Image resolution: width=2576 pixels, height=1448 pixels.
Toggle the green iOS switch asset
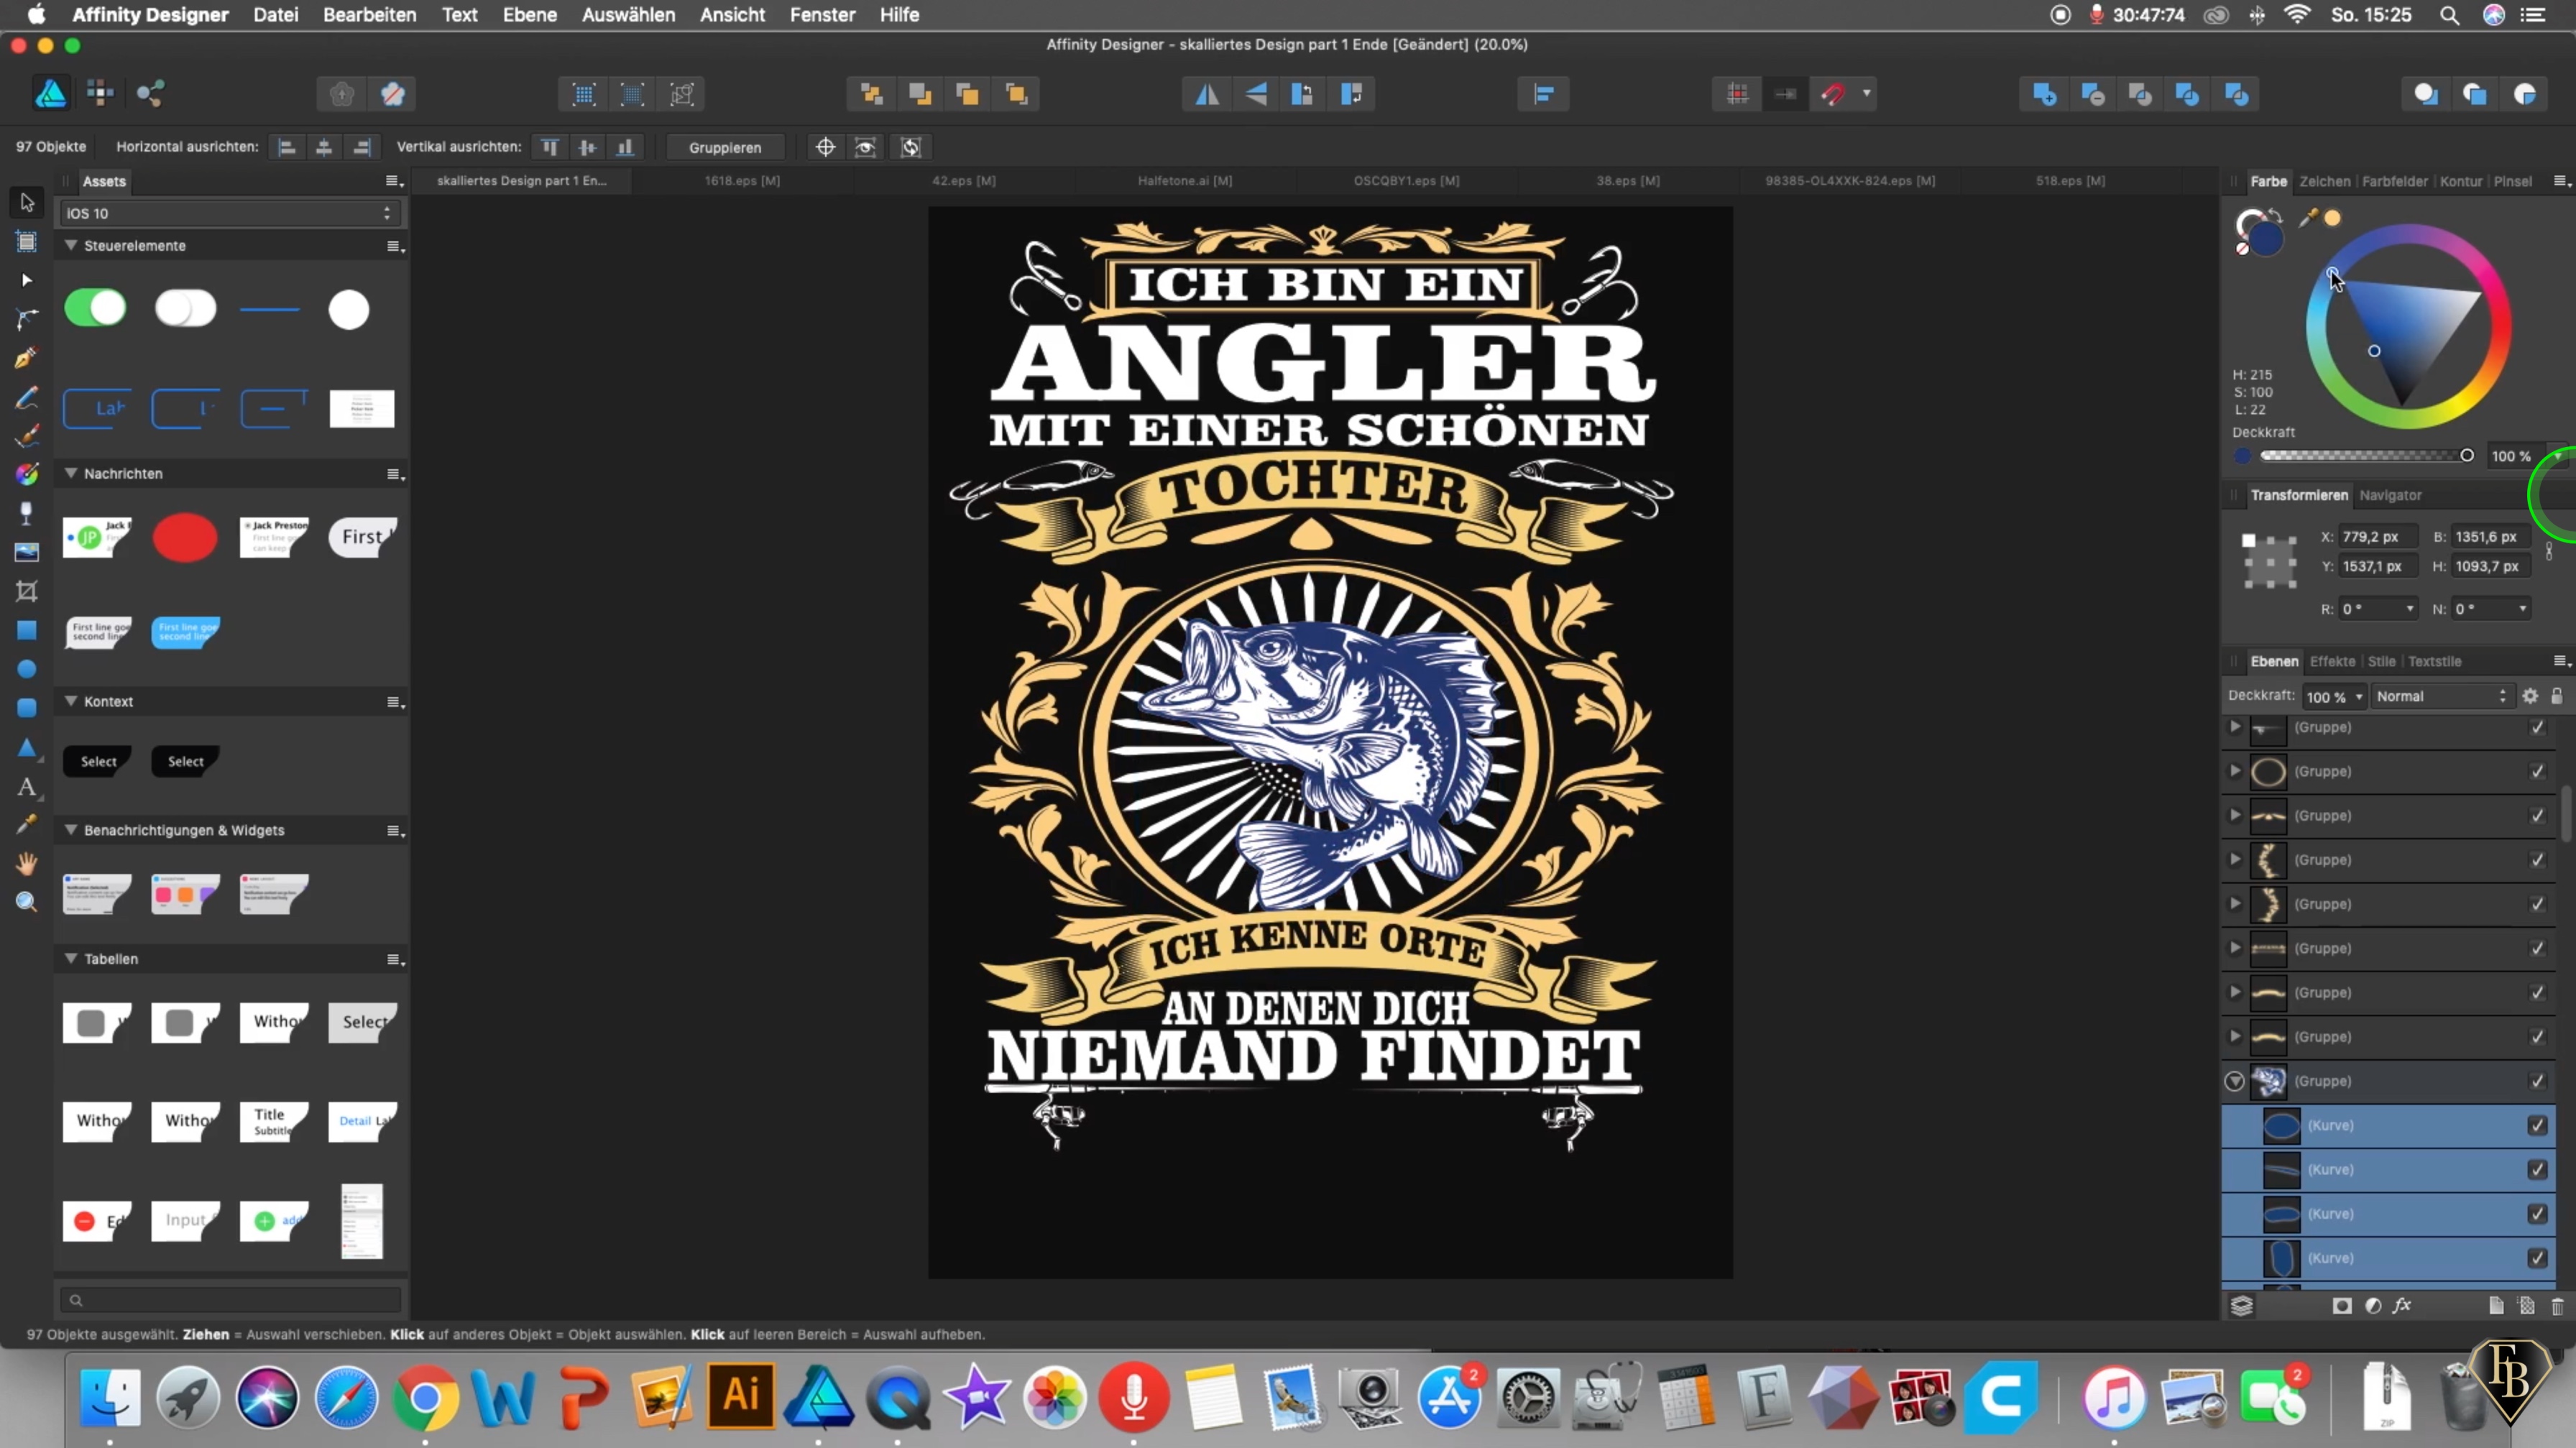tap(95, 308)
